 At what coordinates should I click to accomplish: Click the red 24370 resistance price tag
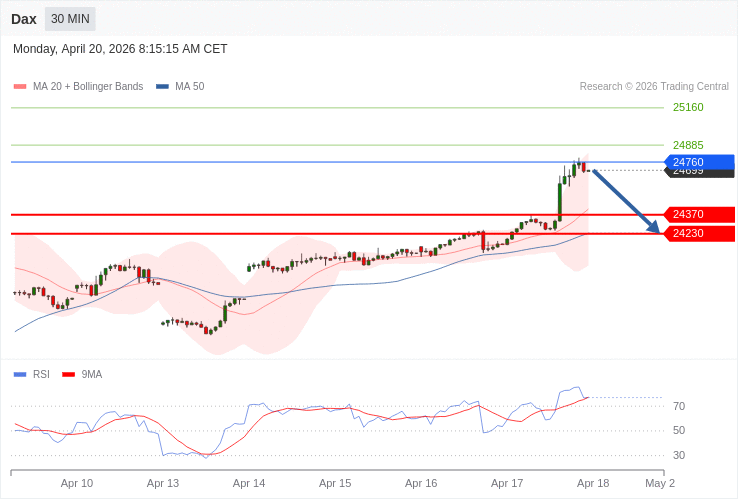click(x=699, y=214)
